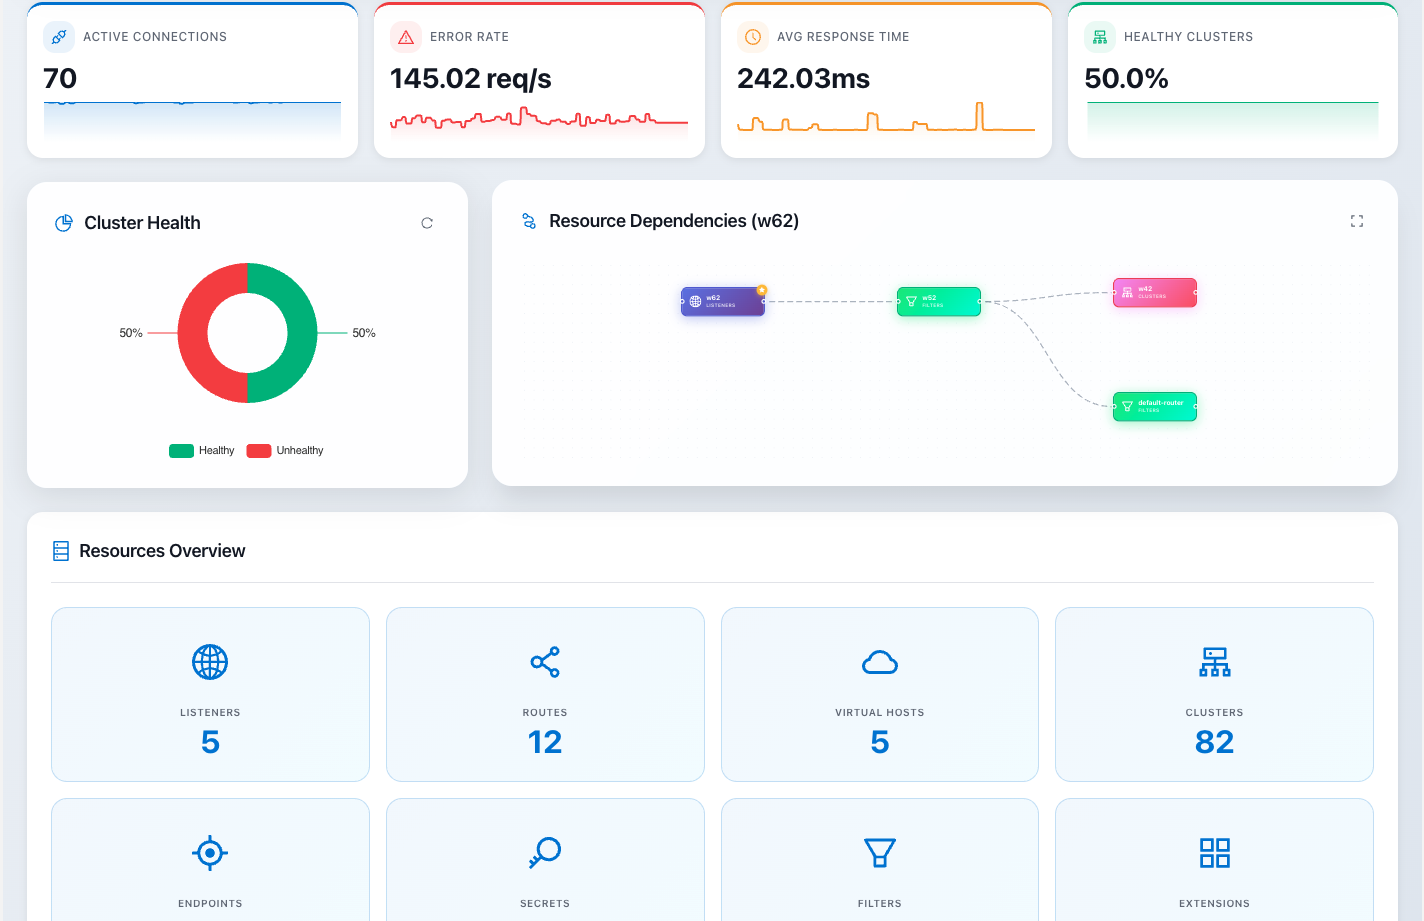Select the Clusters icon above the count 82
Viewport: 1424px width, 921px height.
[1214, 661]
